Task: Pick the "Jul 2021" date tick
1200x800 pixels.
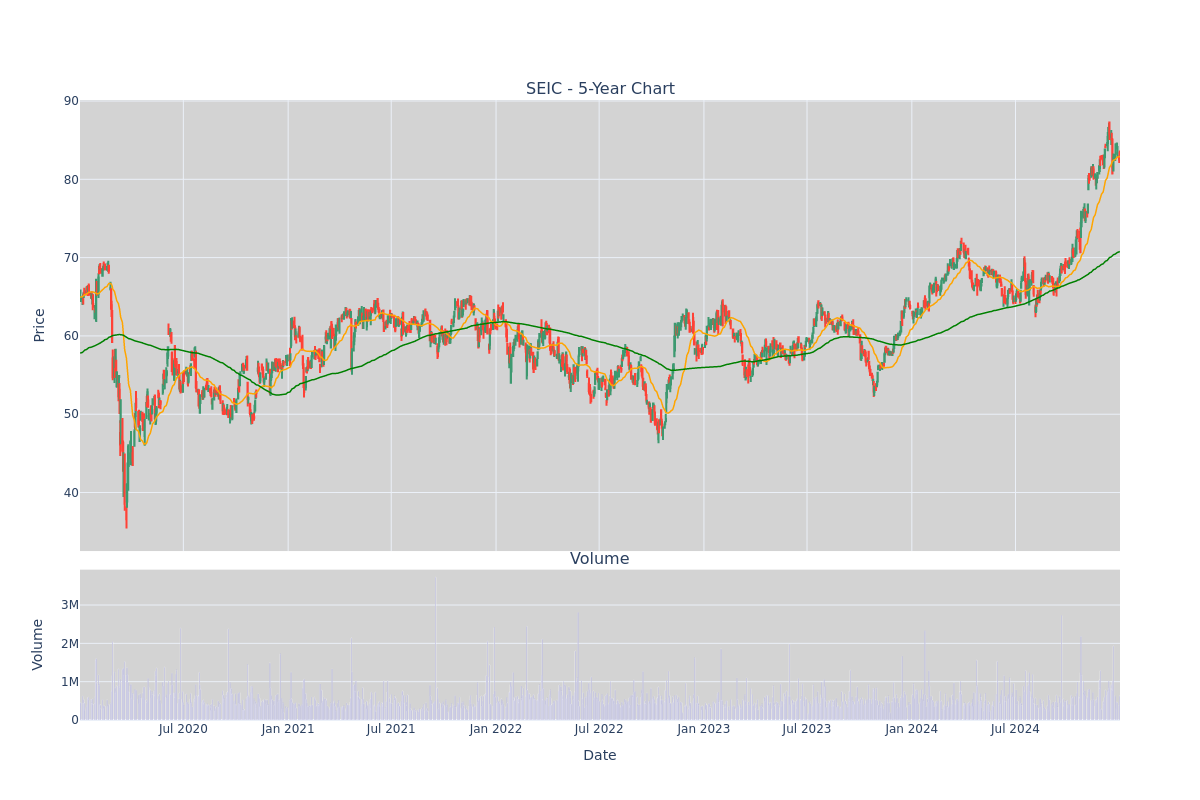Action: [391, 729]
